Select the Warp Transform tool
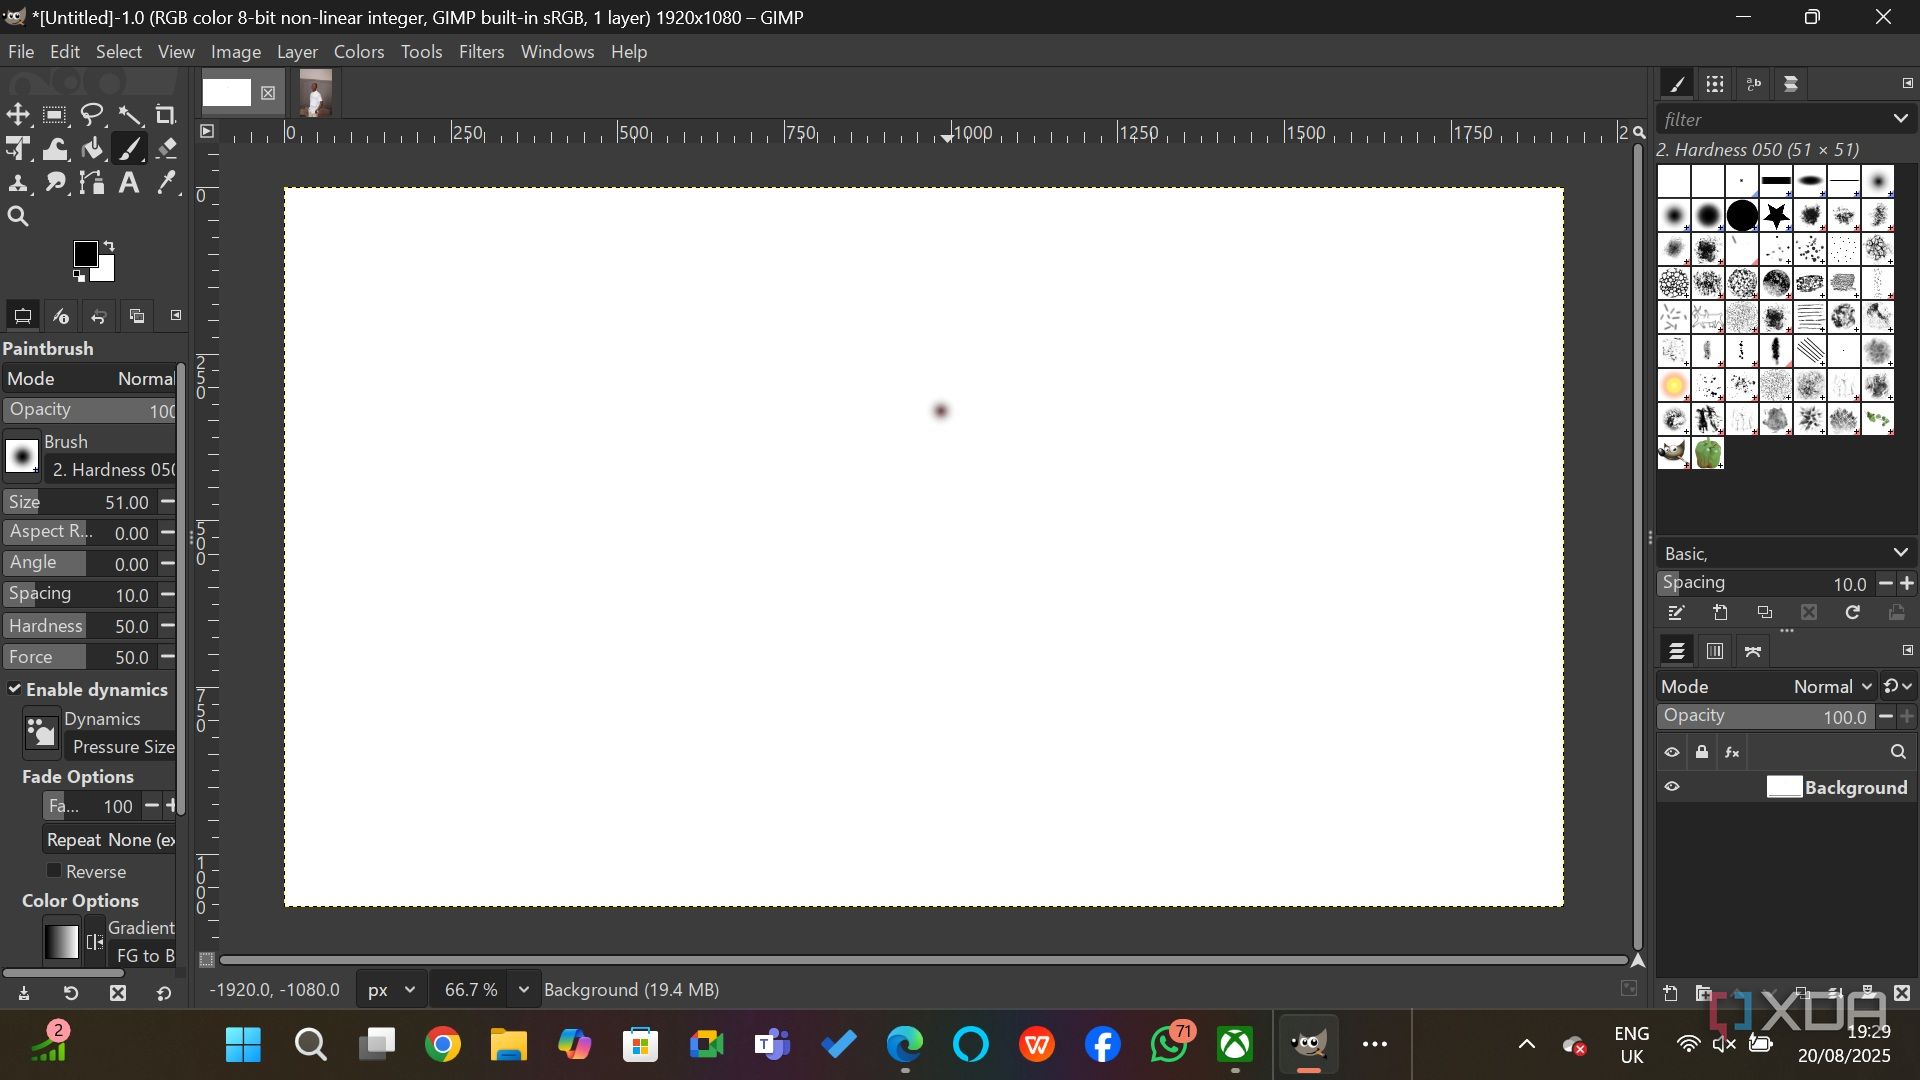 (x=55, y=149)
